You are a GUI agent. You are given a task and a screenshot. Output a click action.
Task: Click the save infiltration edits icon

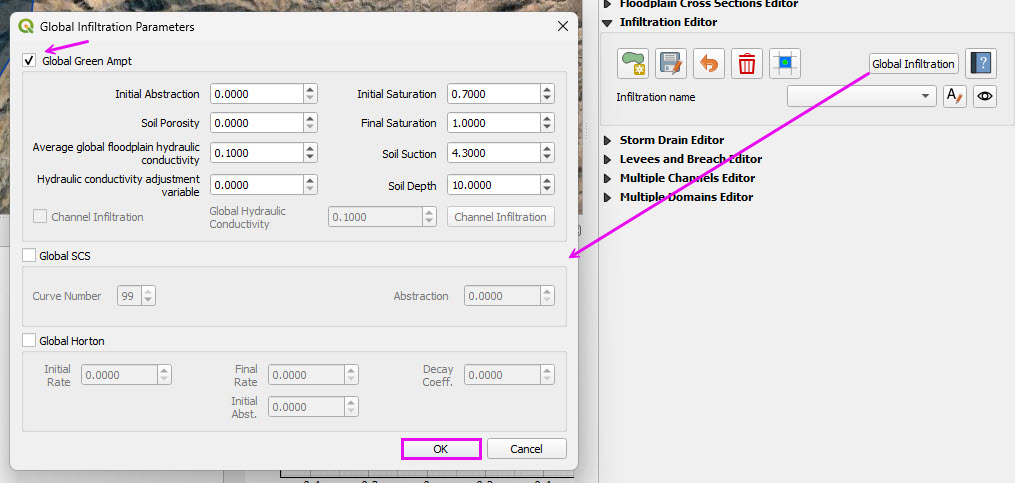click(671, 64)
